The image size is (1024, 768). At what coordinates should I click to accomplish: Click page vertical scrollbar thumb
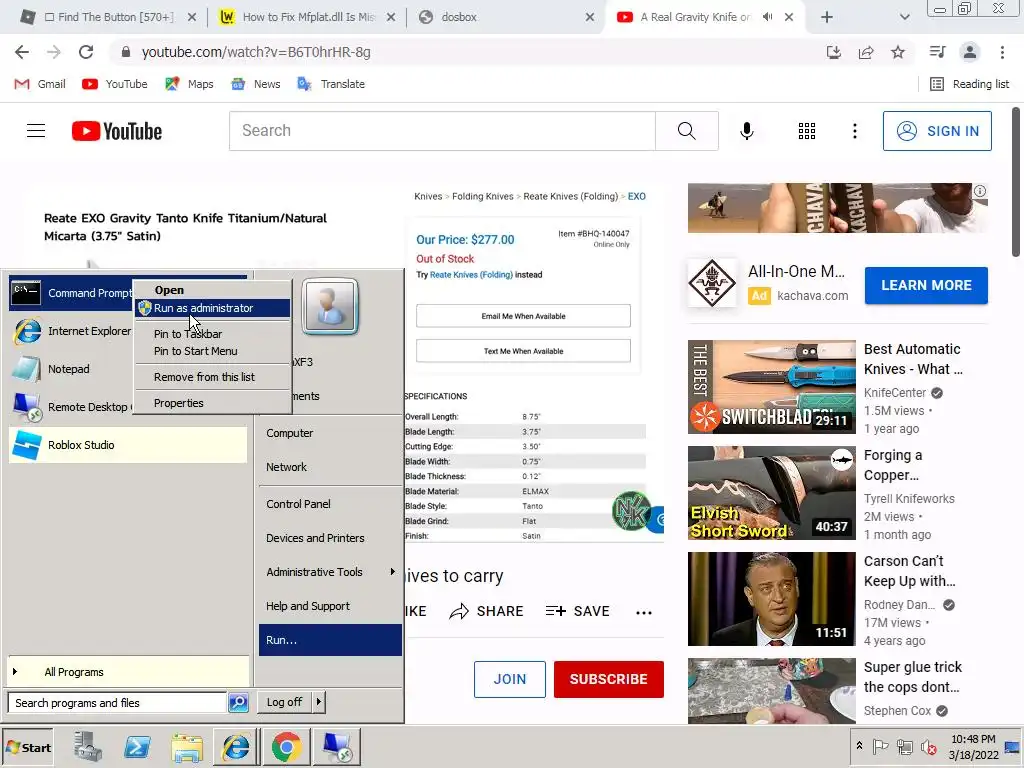coord(1016,183)
